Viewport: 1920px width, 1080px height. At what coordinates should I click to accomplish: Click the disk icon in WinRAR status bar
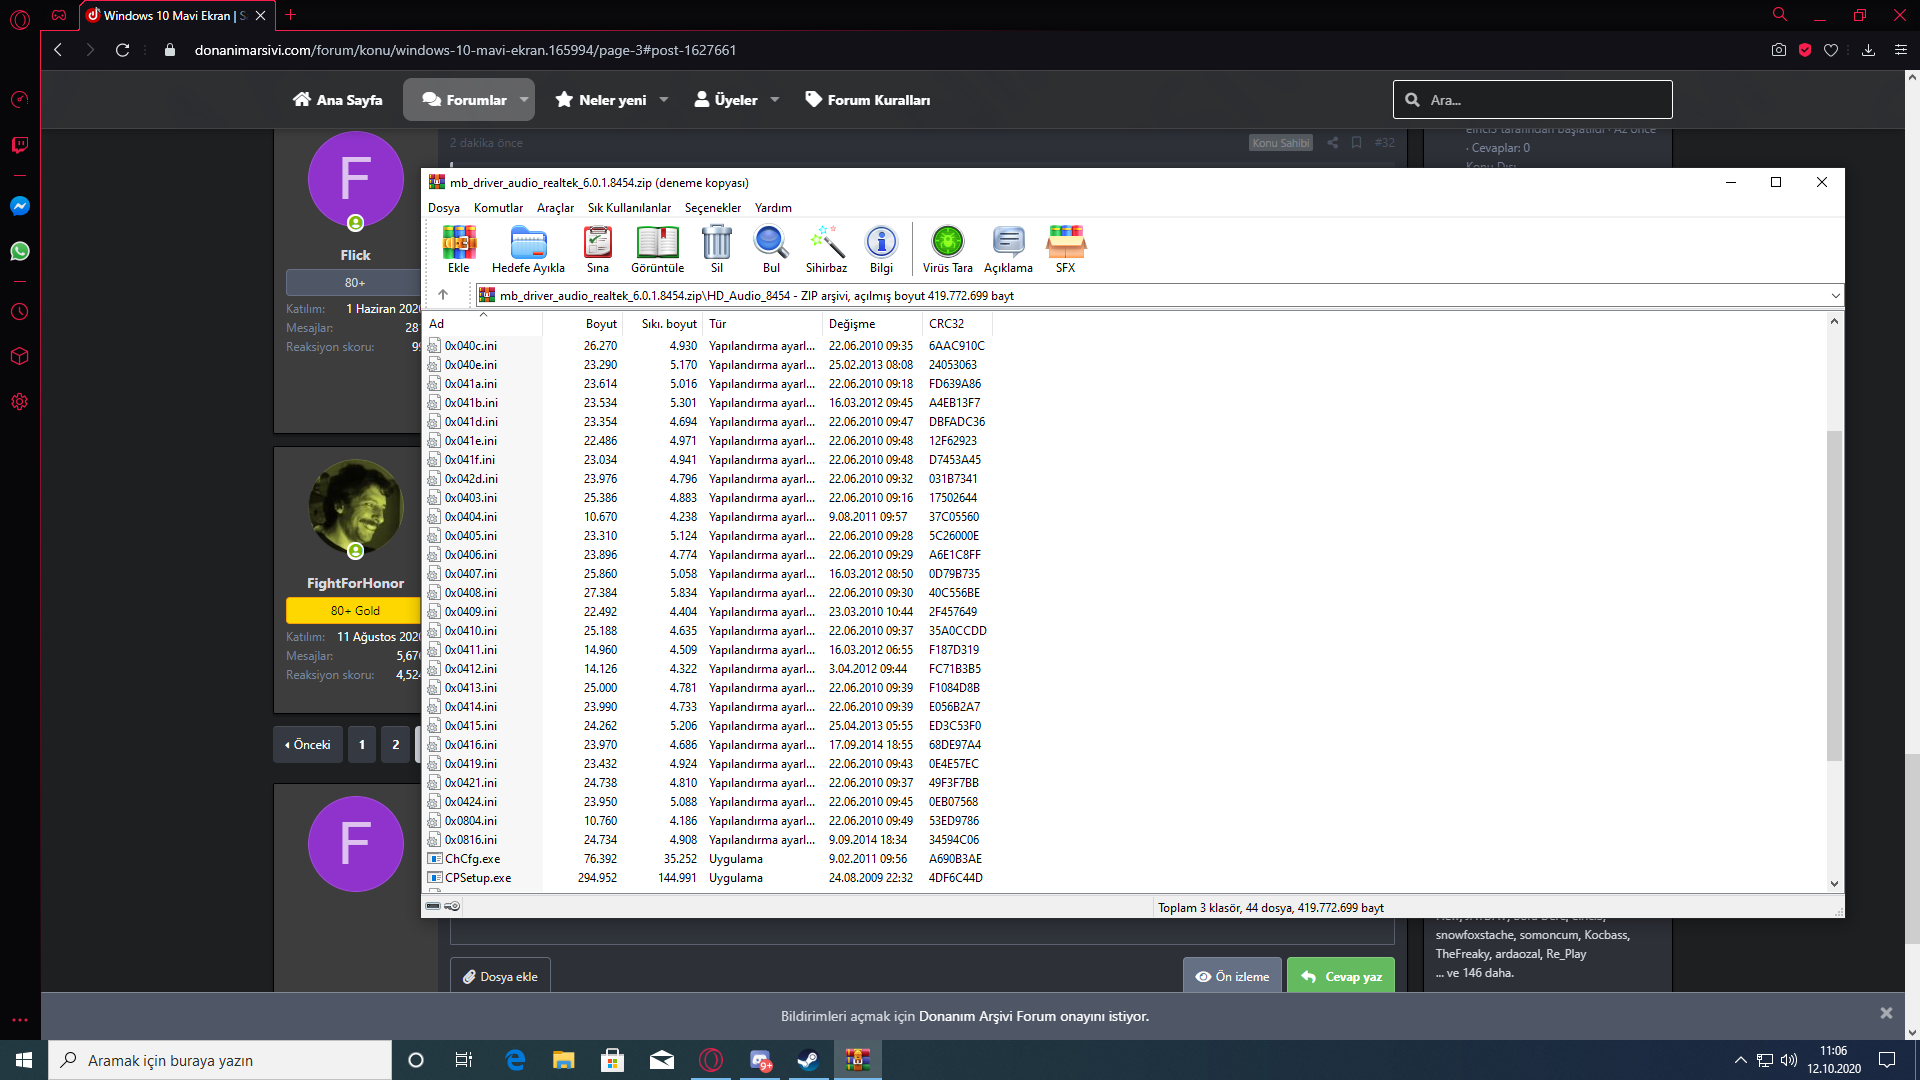[x=433, y=906]
